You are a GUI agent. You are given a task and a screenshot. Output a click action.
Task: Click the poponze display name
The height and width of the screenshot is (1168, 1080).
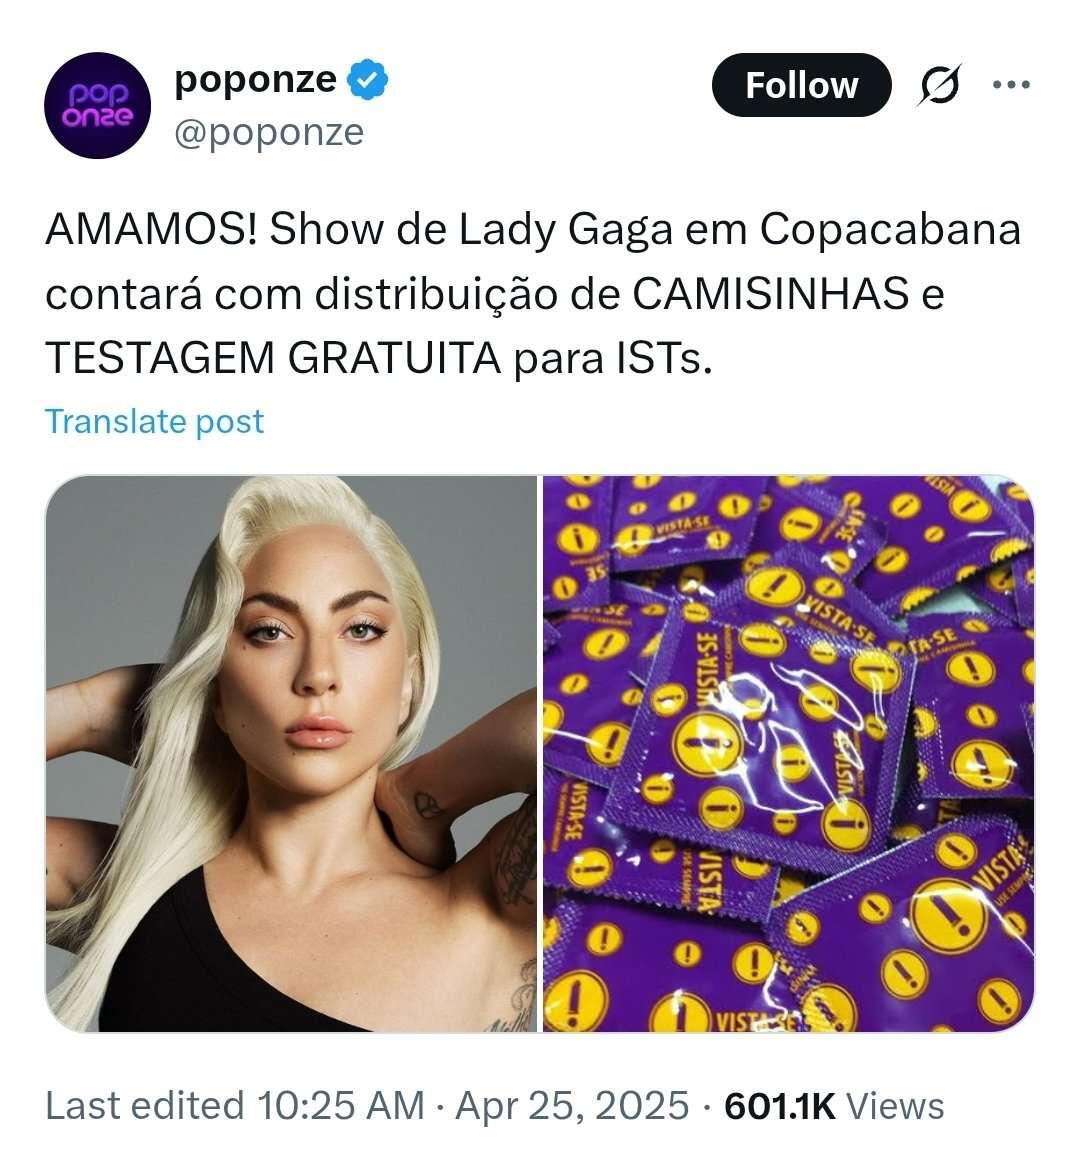coord(255,79)
